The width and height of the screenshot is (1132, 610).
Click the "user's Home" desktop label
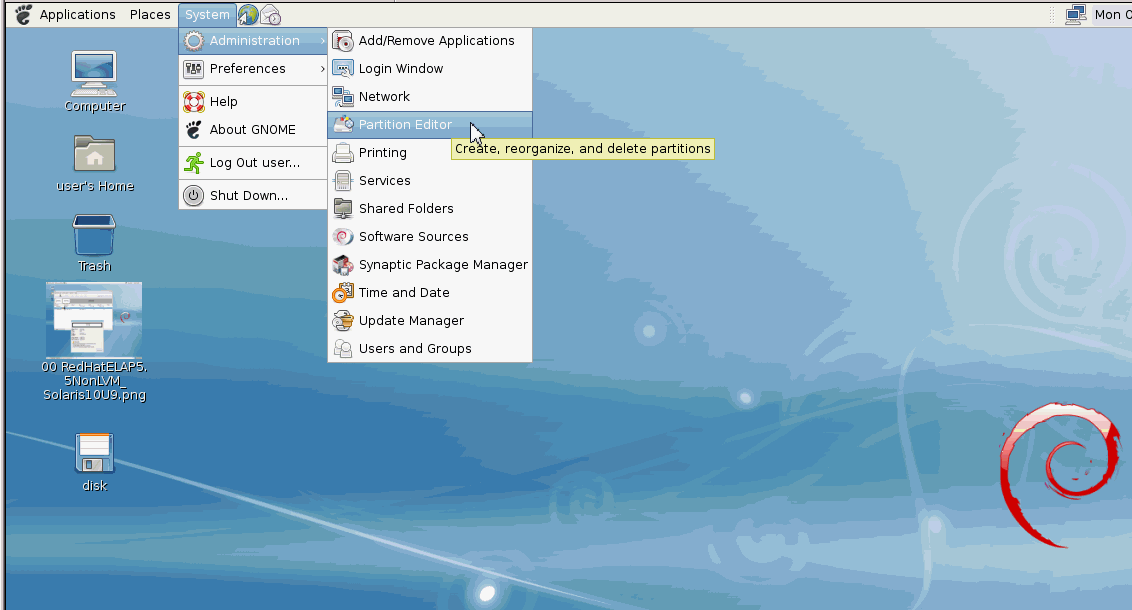pos(95,186)
